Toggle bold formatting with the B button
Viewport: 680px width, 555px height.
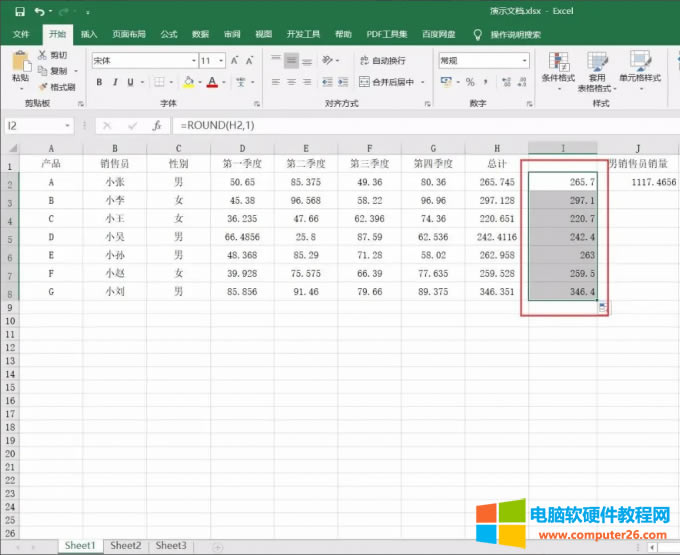[100, 82]
